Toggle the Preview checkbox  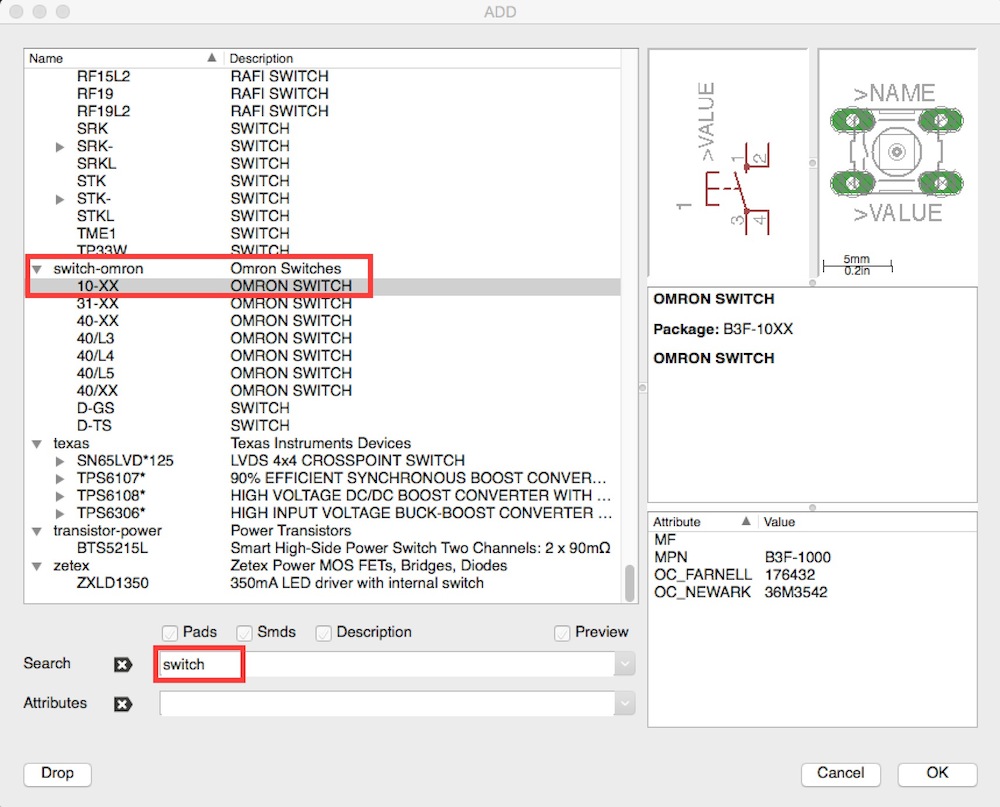coord(562,632)
